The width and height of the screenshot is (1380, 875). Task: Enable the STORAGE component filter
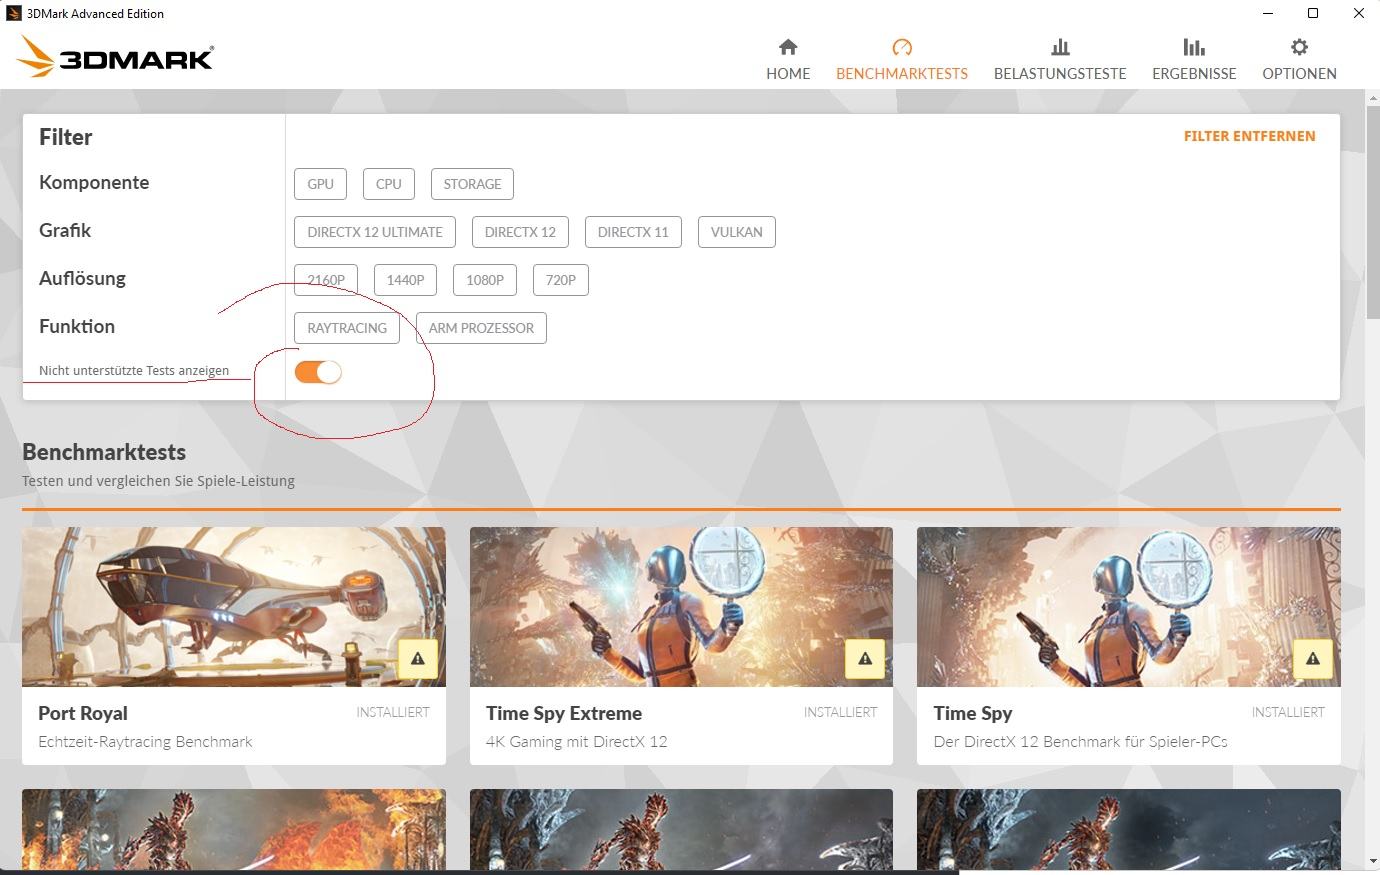click(472, 184)
